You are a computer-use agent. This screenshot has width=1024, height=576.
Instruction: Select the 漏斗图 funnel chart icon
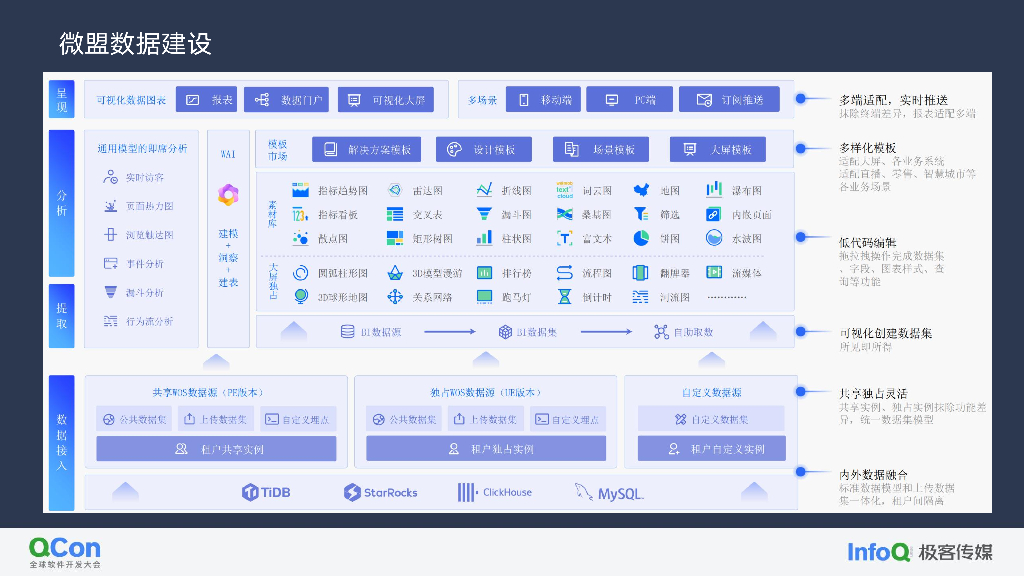click(x=484, y=214)
